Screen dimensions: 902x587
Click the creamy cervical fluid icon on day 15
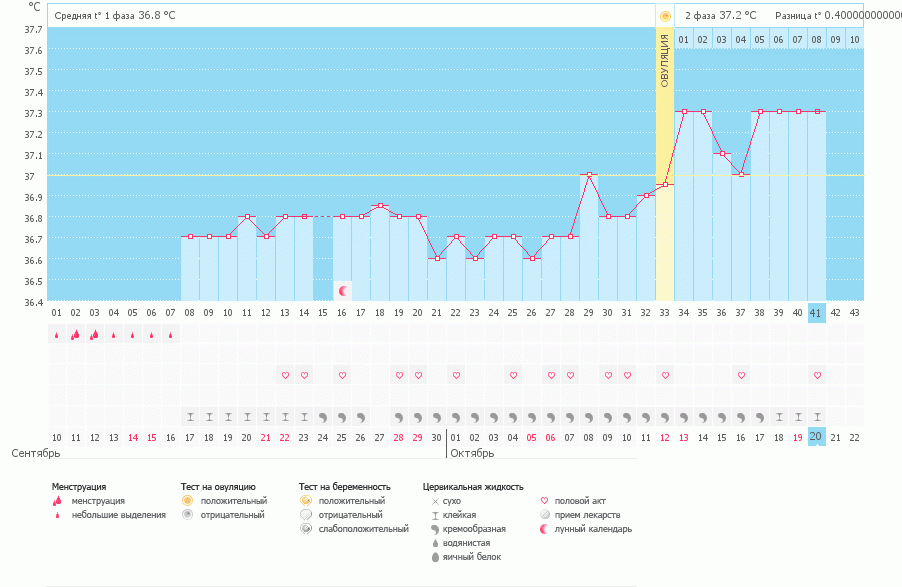pyautogui.click(x=323, y=416)
